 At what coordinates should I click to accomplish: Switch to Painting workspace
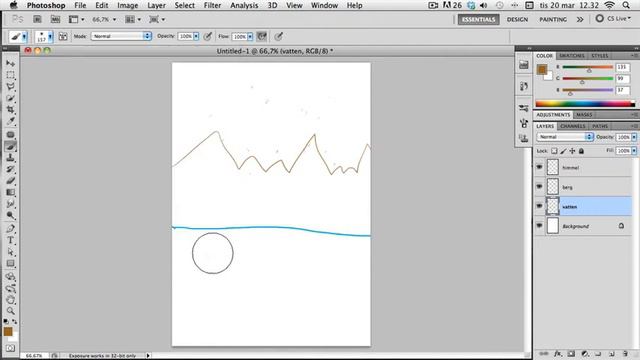coord(553,19)
